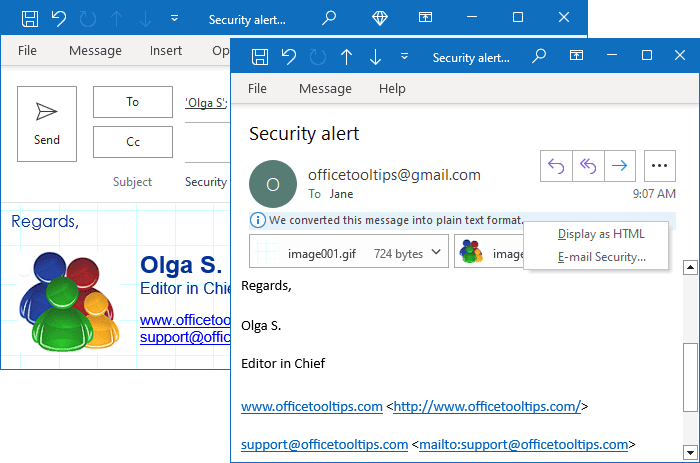
Task: Click mailto:support@officetooltips.com link
Action: [524, 445]
